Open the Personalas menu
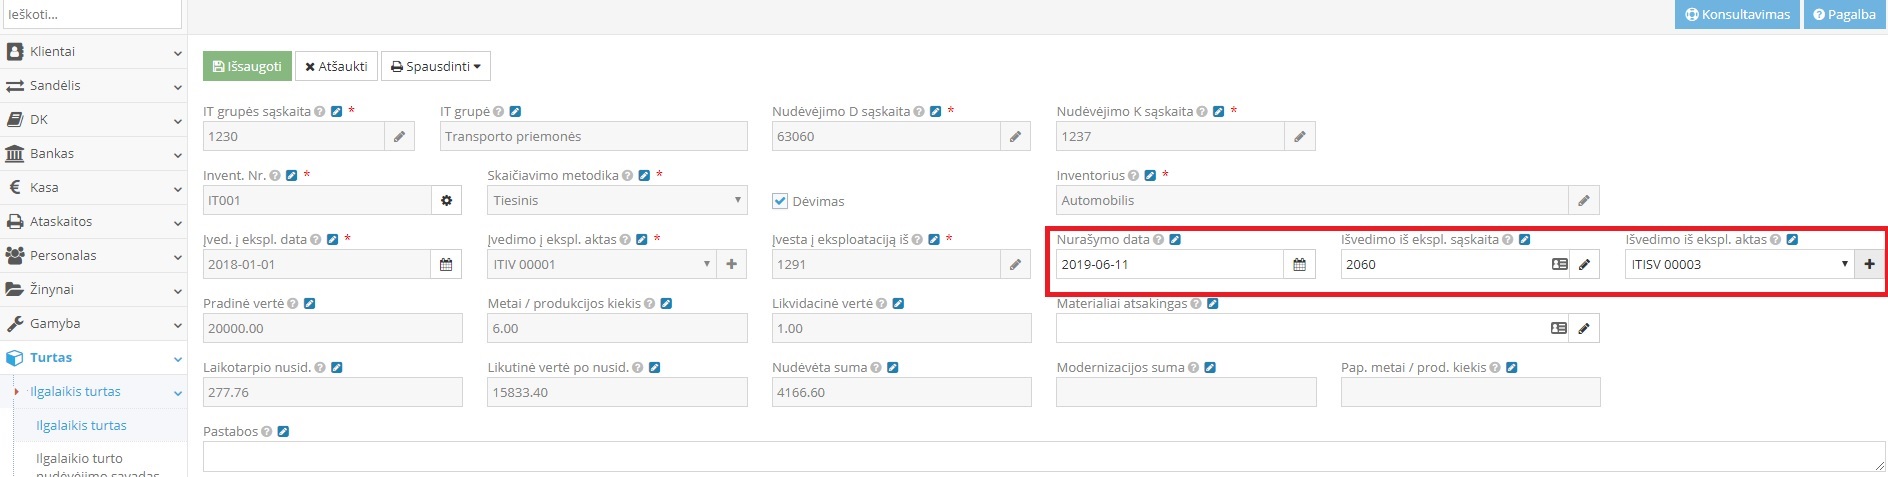Viewport: 1888px width, 477px height. pyautogui.click(x=93, y=256)
